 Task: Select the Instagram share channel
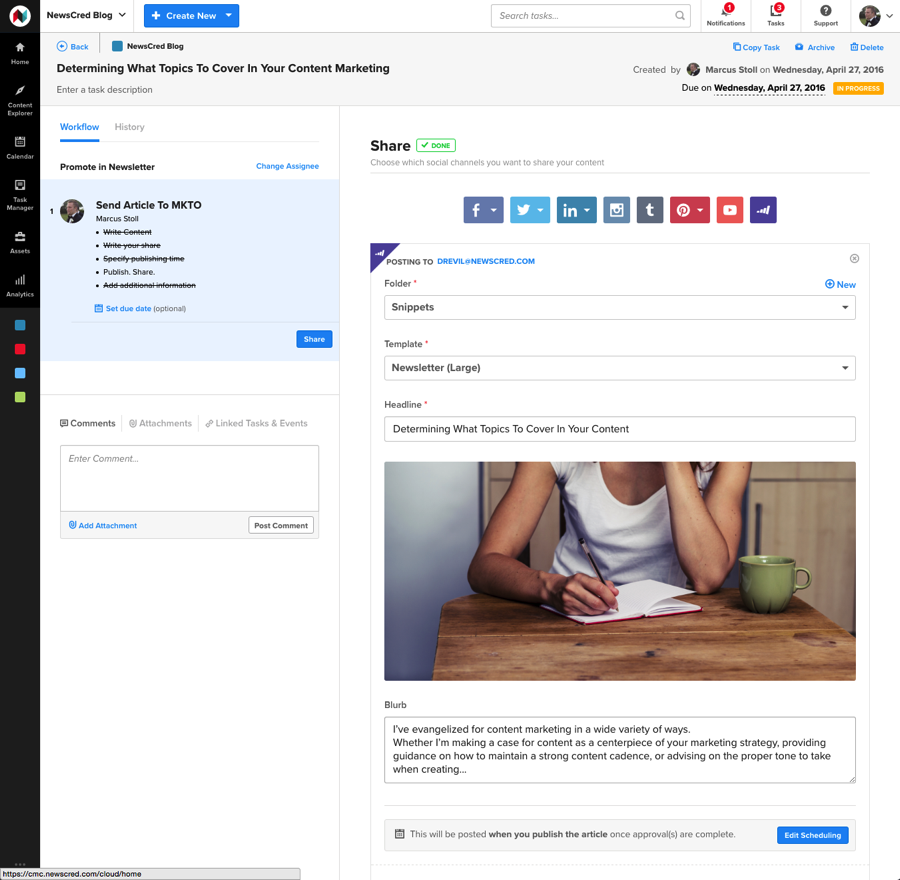[x=616, y=210]
